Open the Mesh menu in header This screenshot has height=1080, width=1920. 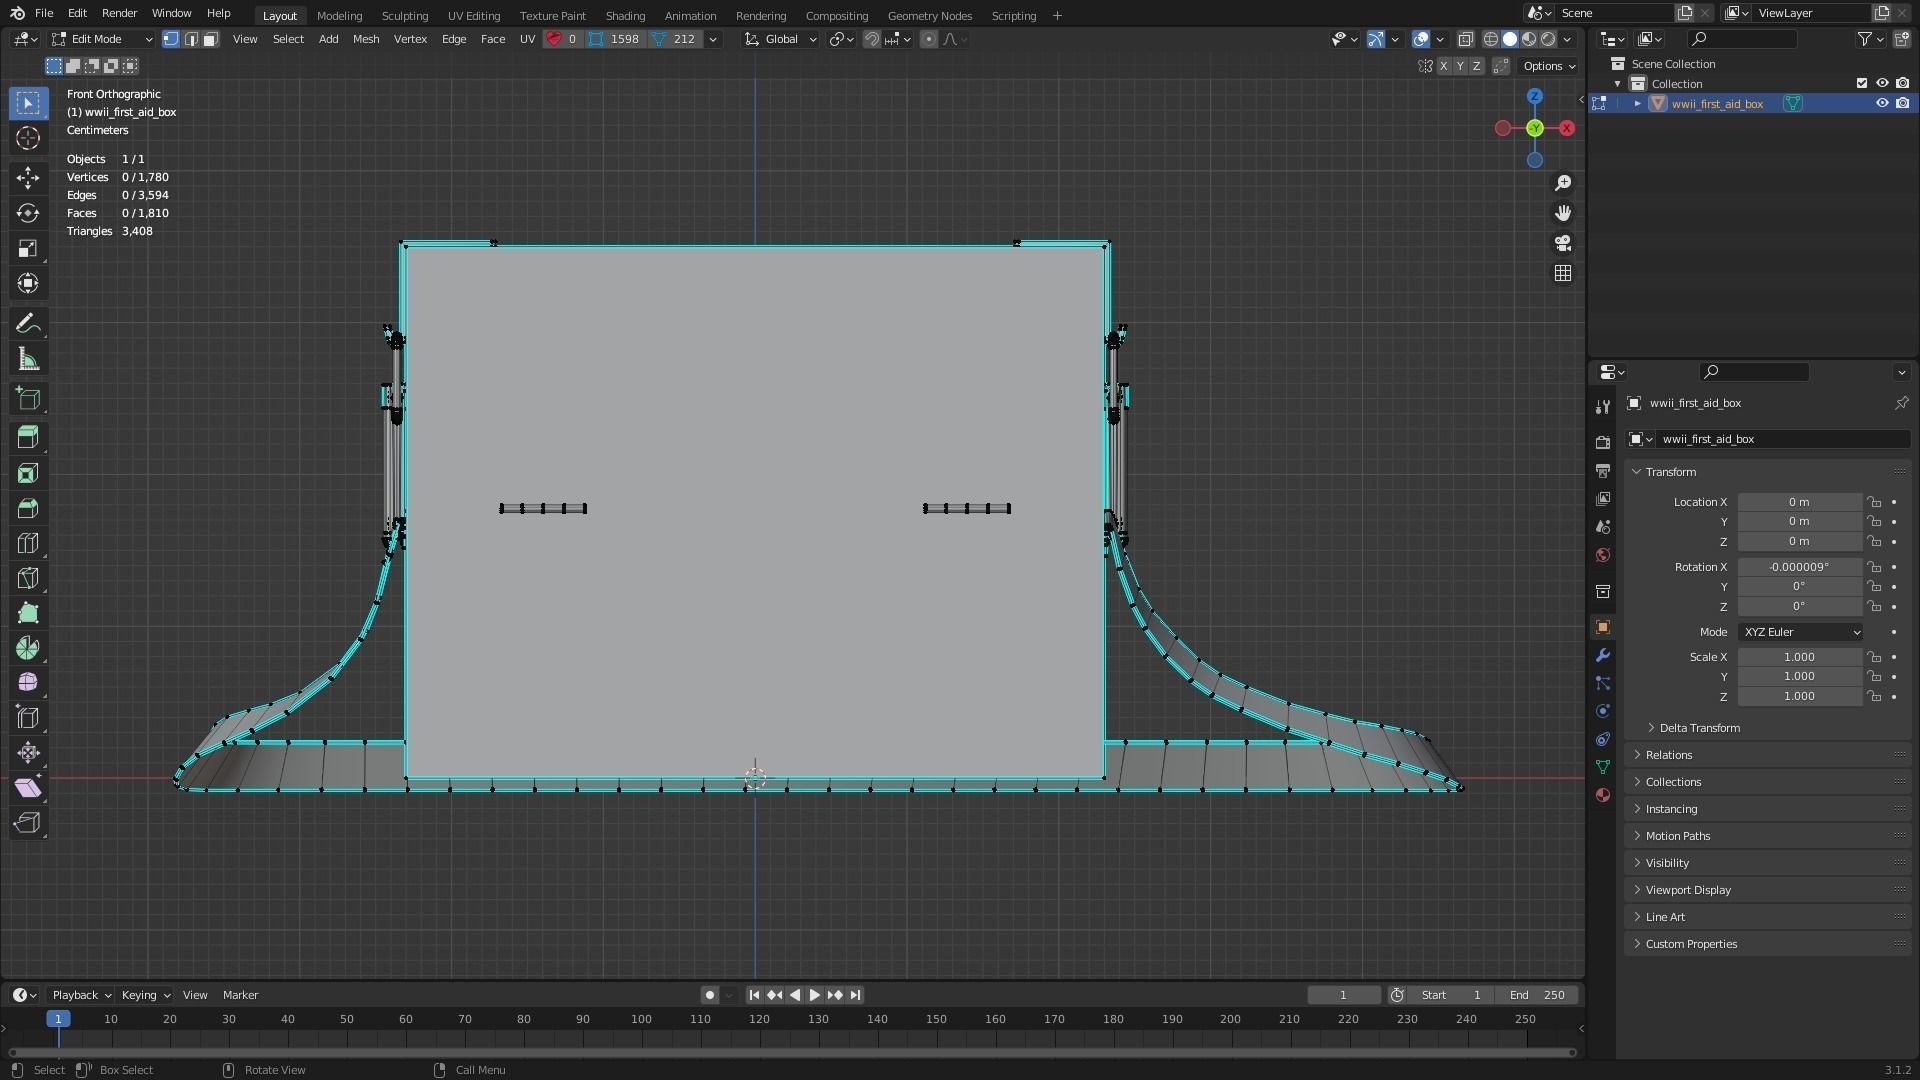click(365, 39)
